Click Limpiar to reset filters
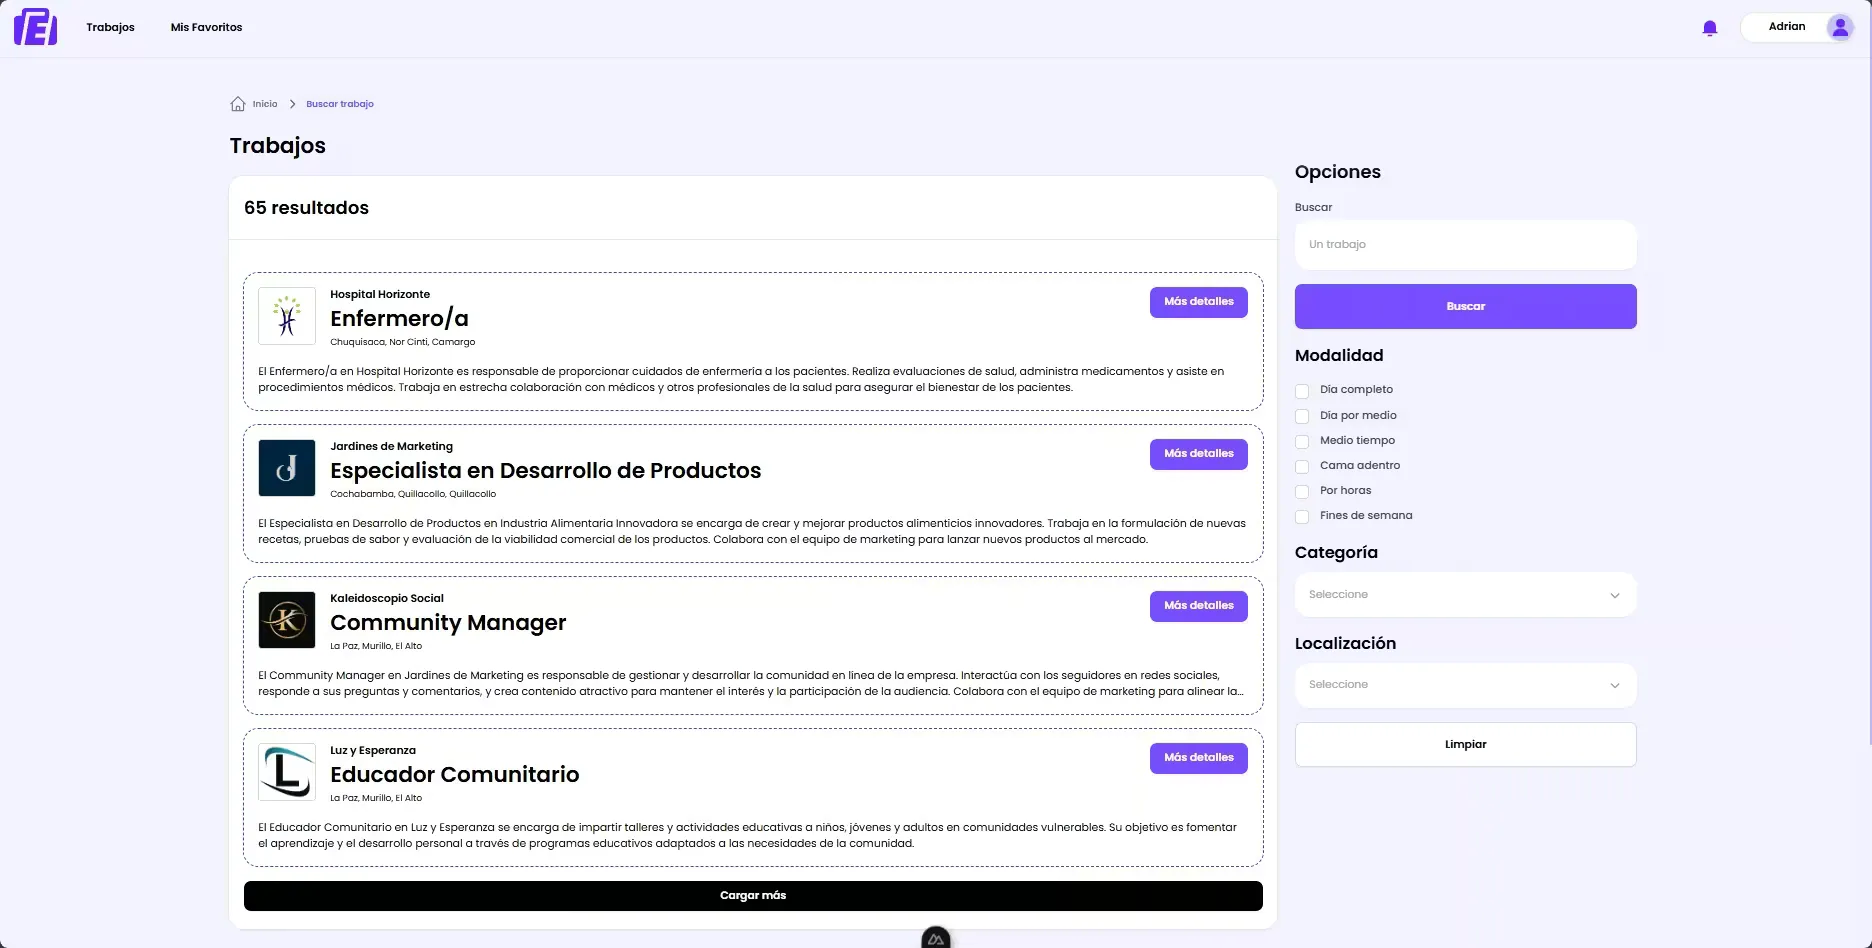Screen dimensions: 1872x948 pyautogui.click(x=1465, y=744)
